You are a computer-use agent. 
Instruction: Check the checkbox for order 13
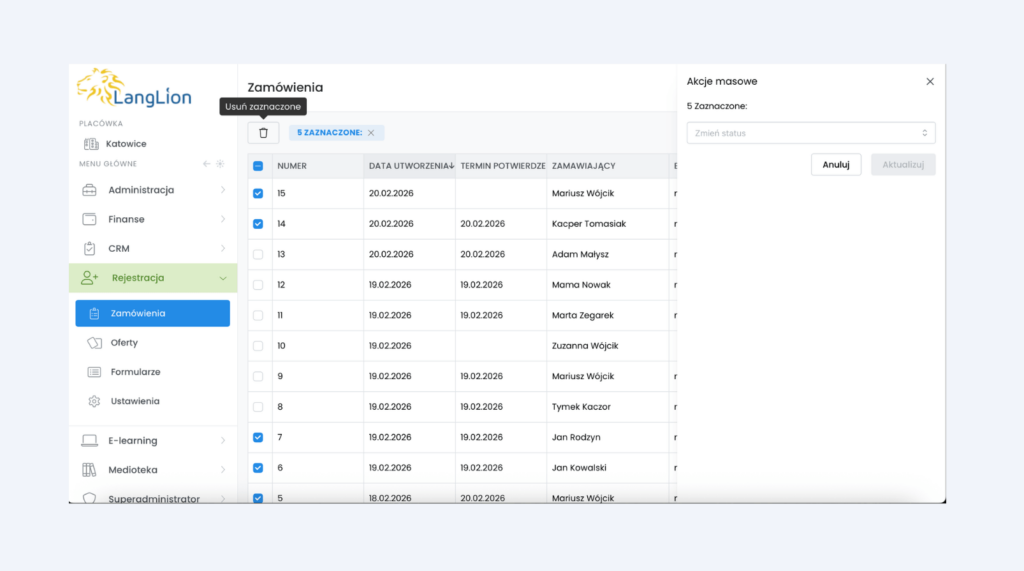[258, 254]
